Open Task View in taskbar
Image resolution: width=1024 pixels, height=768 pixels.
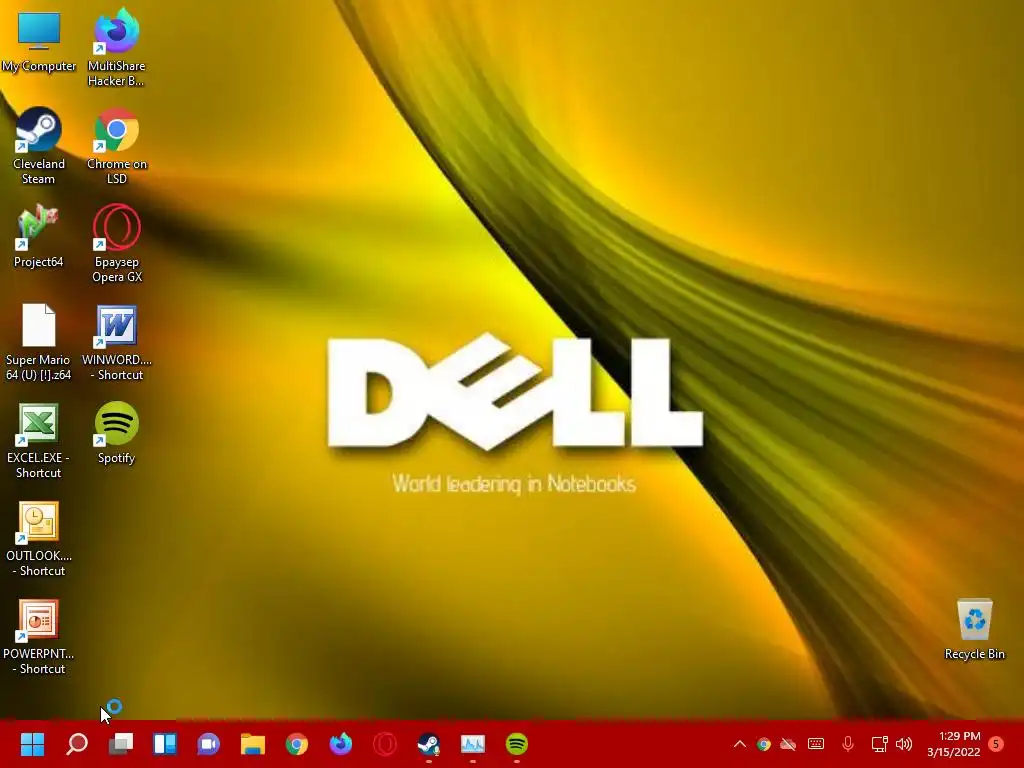121,744
